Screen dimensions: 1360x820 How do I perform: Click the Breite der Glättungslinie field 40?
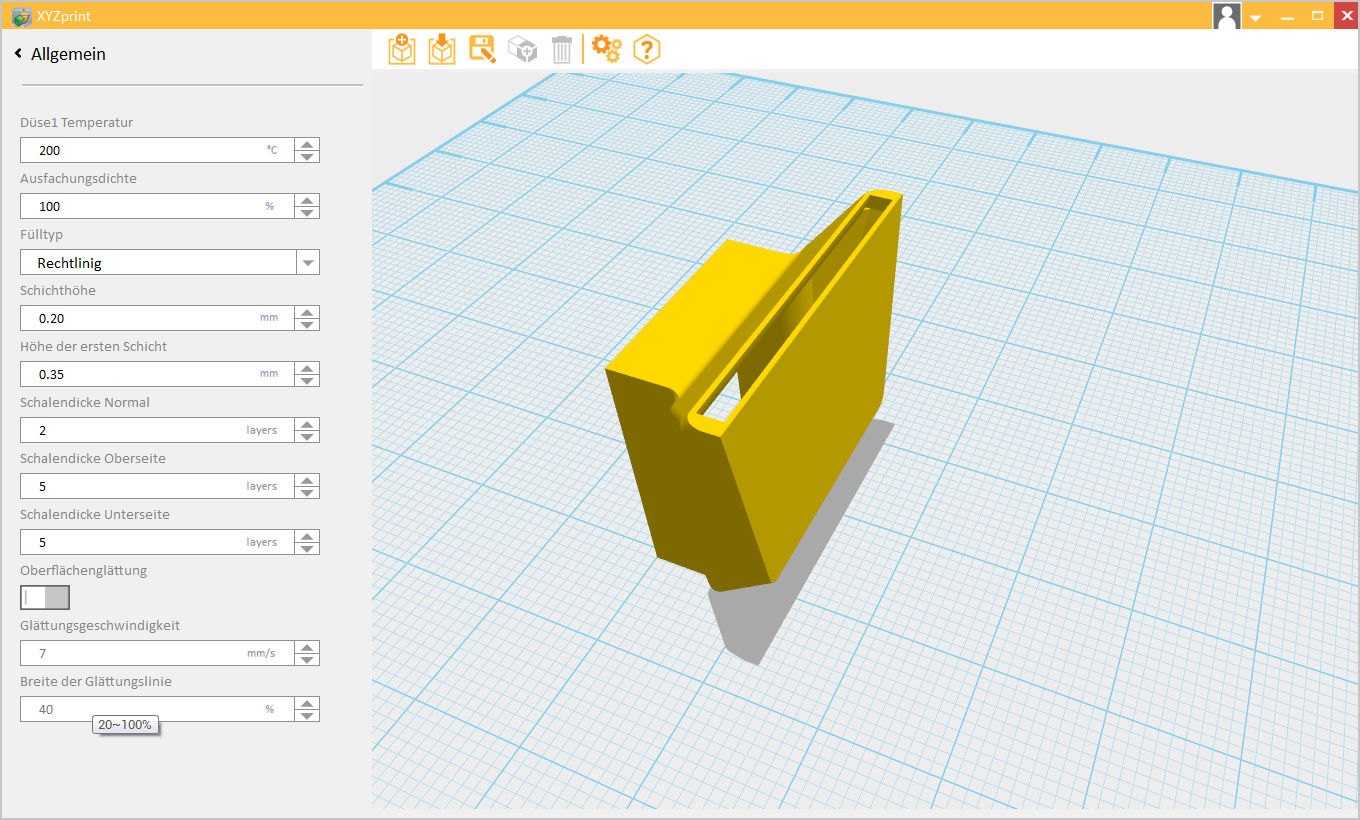pyautogui.click(x=158, y=709)
